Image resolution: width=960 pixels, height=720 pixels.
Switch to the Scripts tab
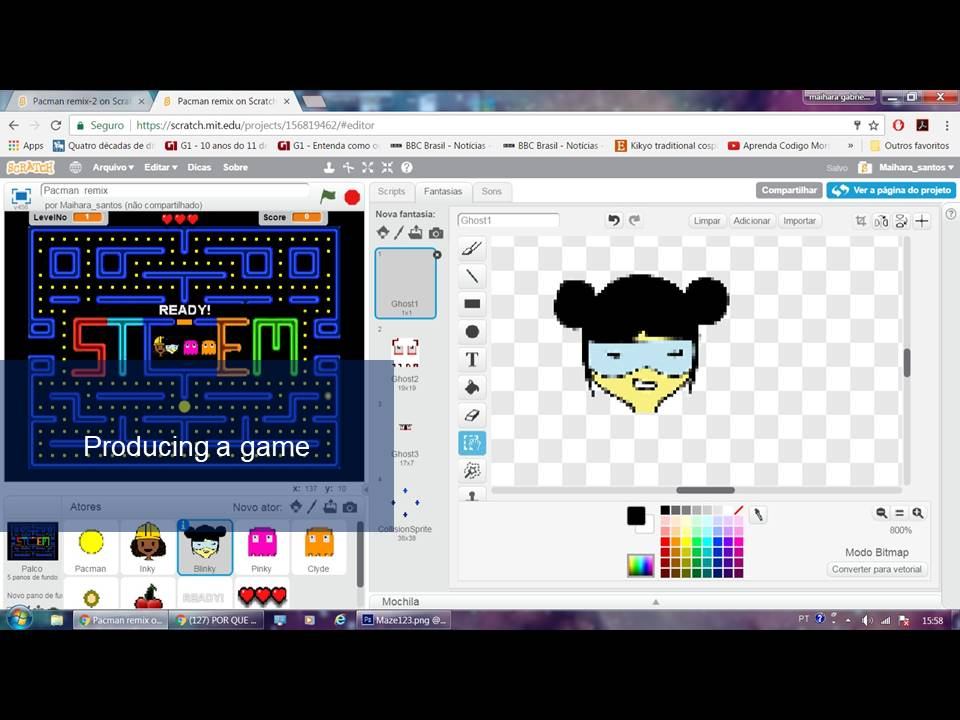[391, 191]
